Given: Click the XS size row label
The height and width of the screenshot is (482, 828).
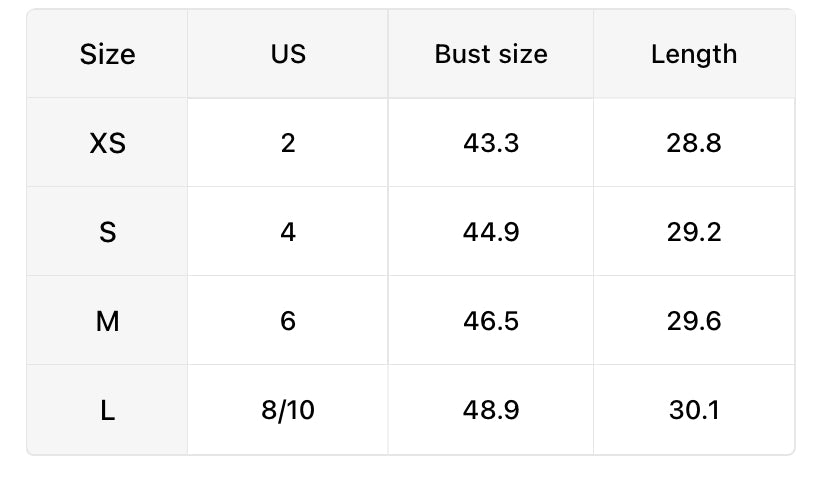Looking at the screenshot, I should 107,143.
